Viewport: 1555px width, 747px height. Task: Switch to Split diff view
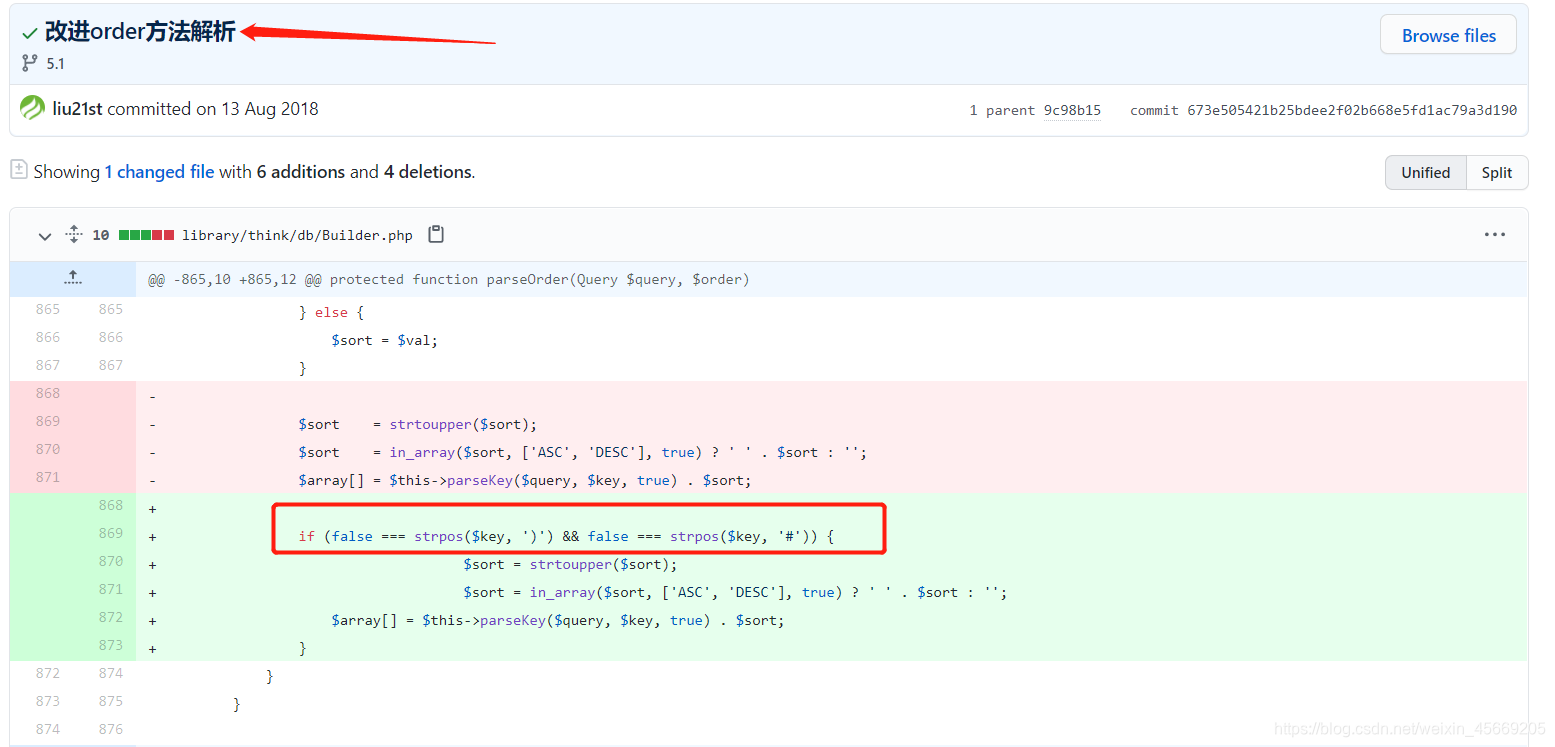click(x=1497, y=172)
